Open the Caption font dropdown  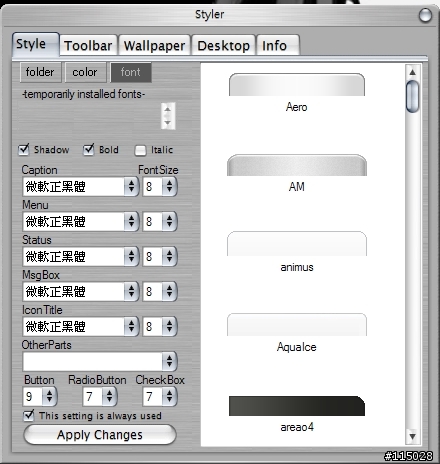(131, 186)
